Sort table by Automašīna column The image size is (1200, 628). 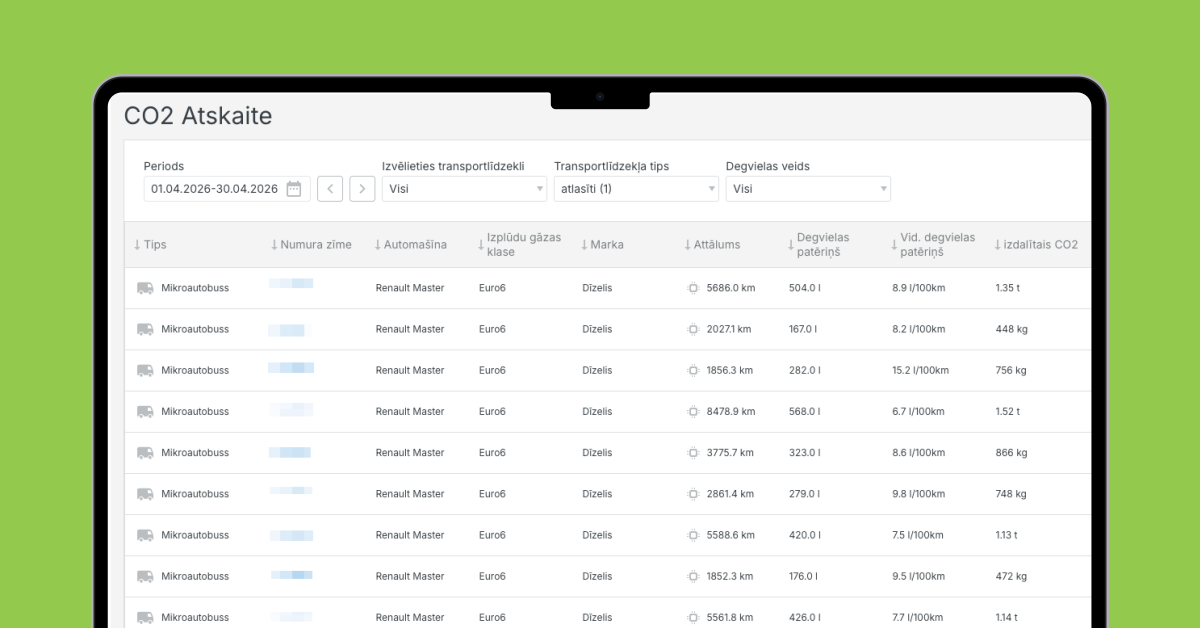(410, 245)
